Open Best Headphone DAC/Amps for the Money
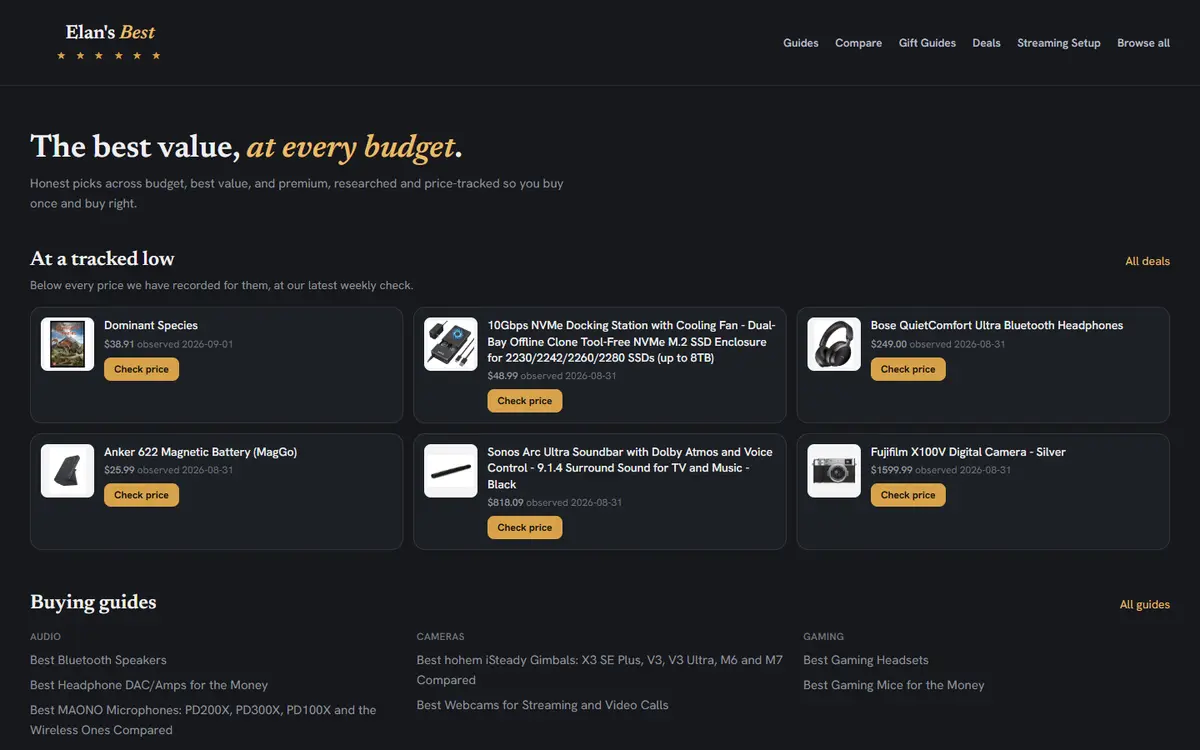1200x750 pixels. point(149,685)
